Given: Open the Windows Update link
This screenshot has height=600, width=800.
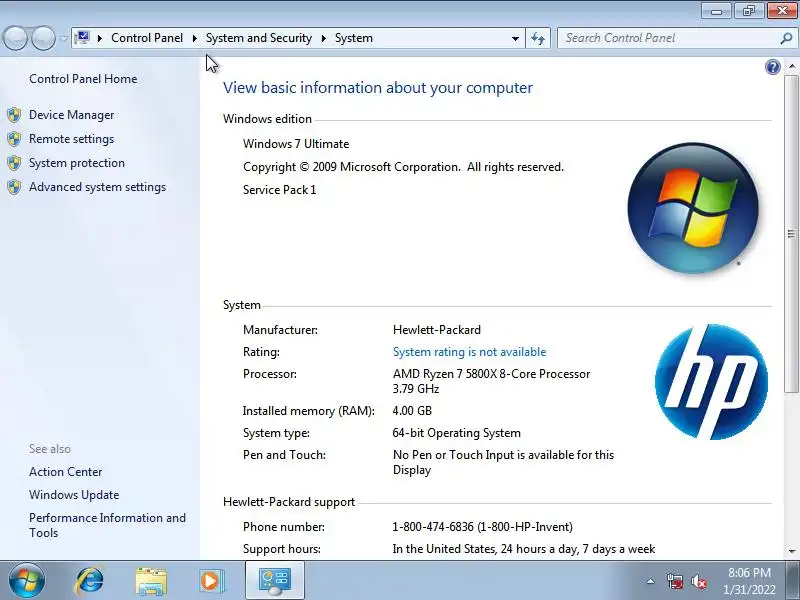Looking at the screenshot, I should (x=74, y=495).
